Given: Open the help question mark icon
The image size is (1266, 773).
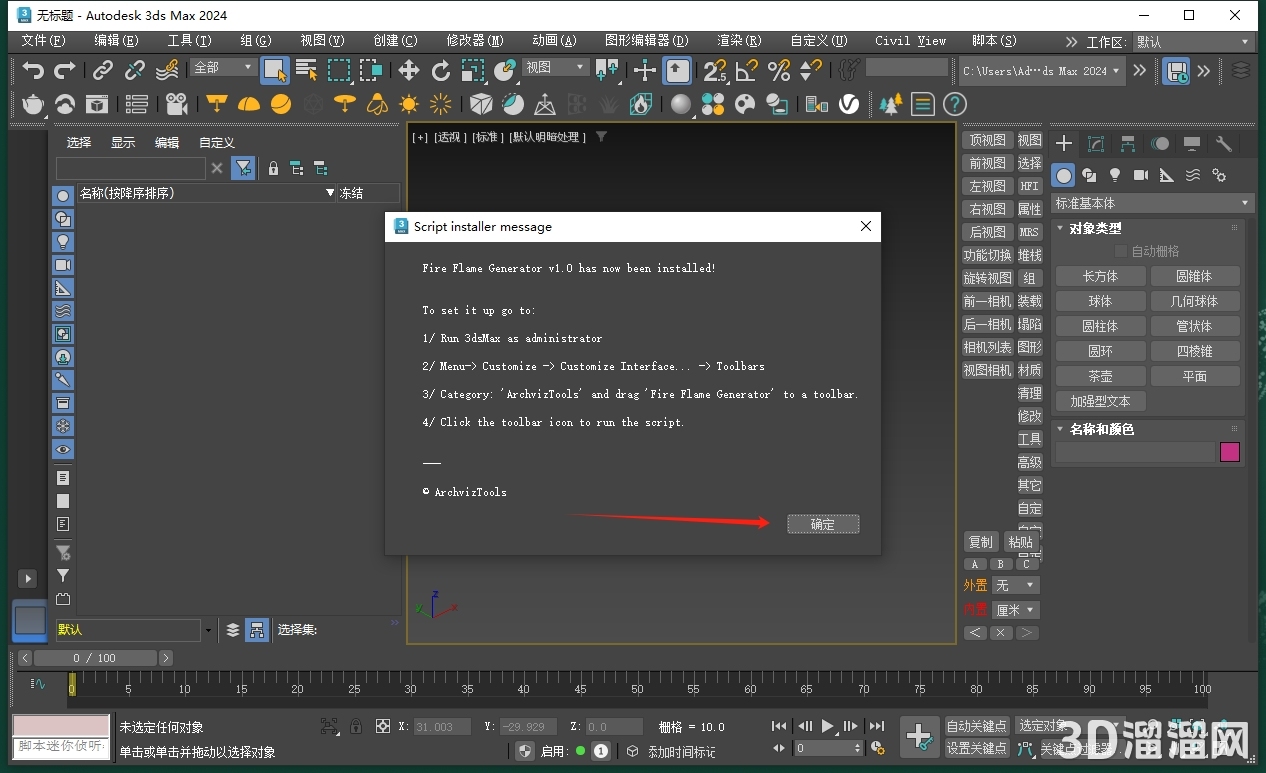Looking at the screenshot, I should pyautogui.click(x=955, y=104).
